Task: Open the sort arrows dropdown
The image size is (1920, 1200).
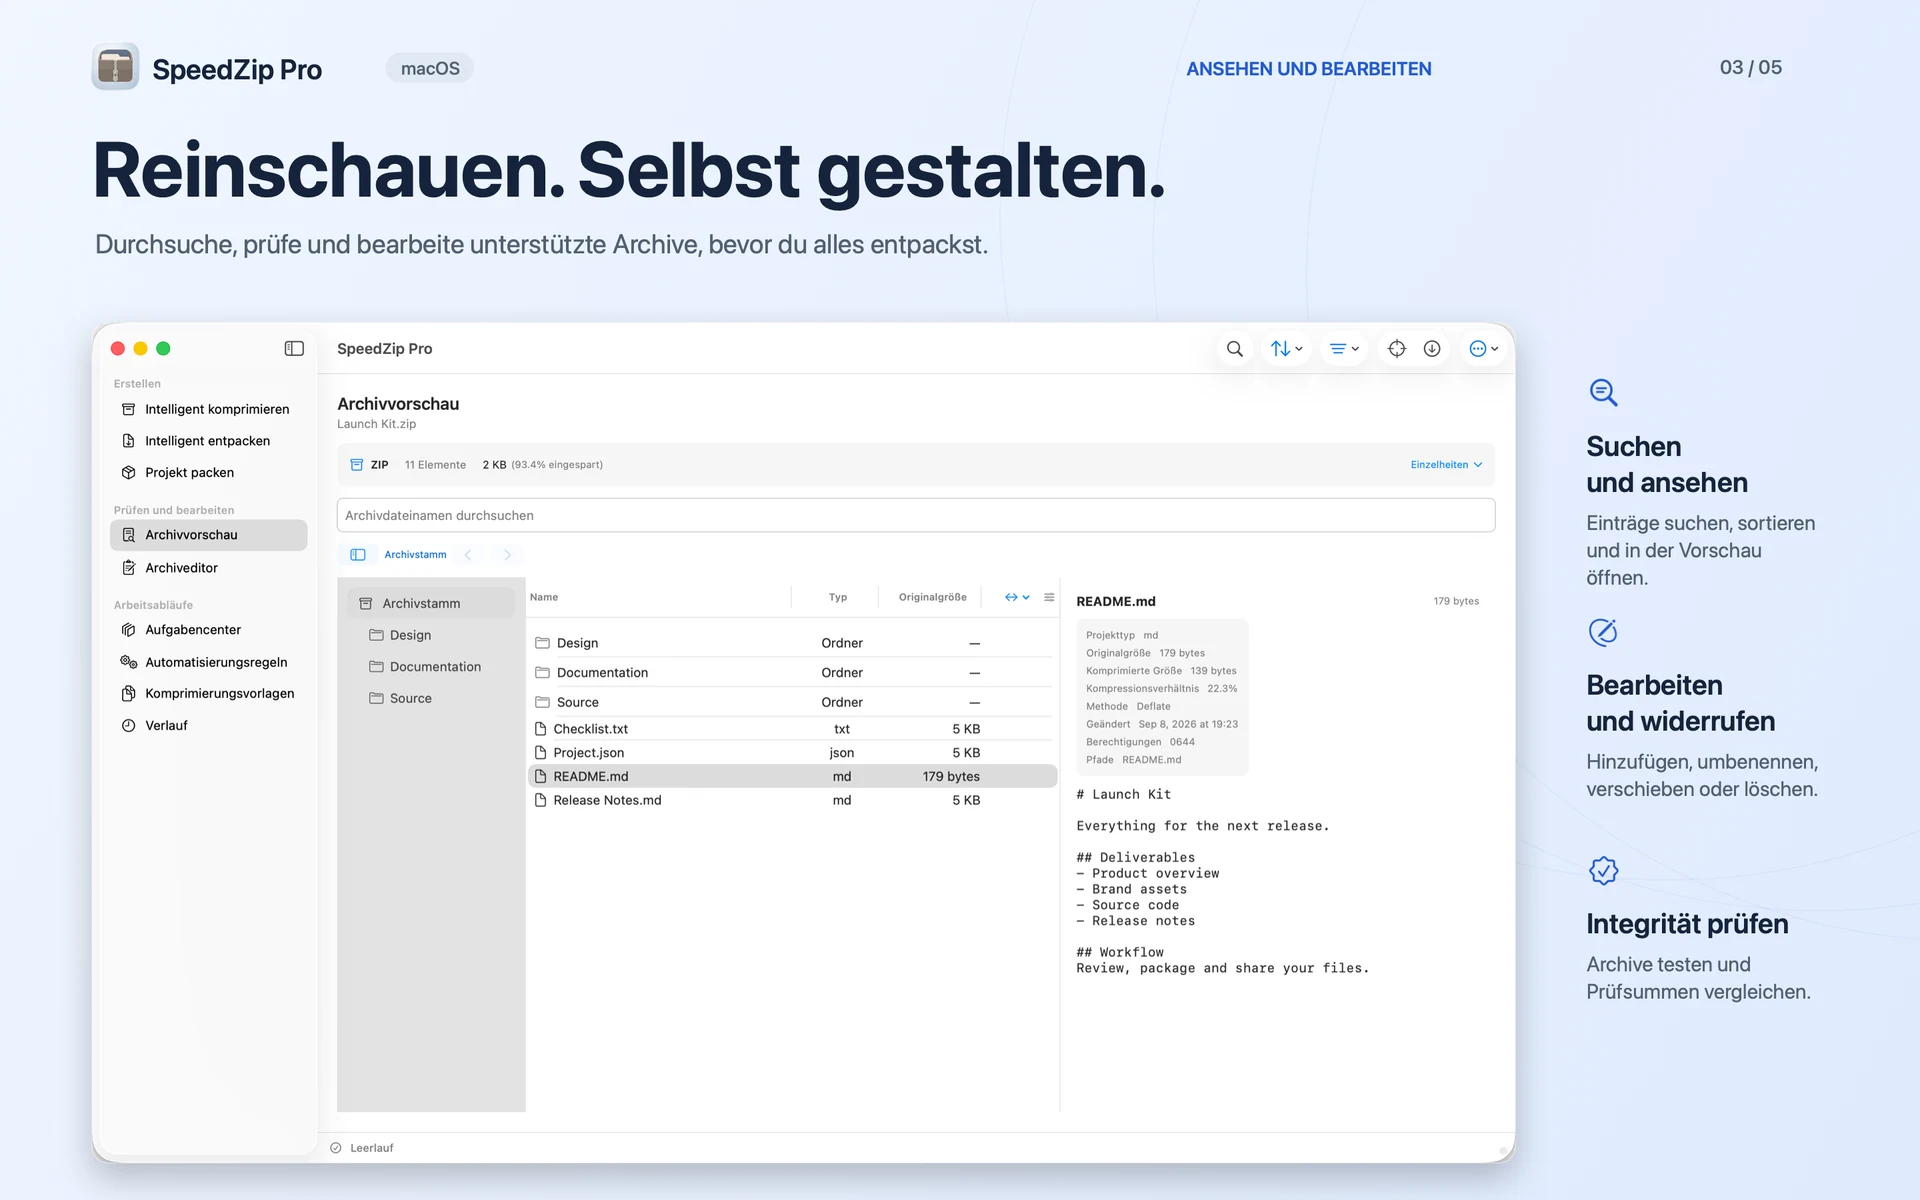Action: point(1286,349)
